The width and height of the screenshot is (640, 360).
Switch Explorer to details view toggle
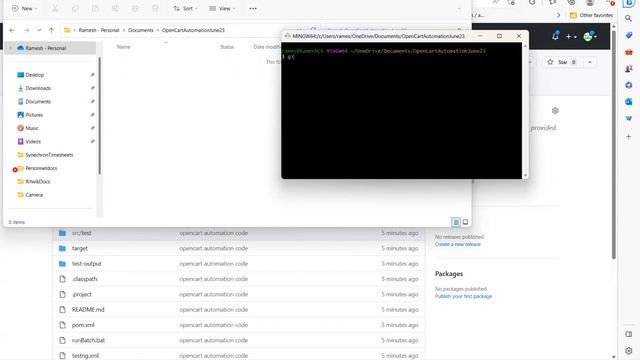click(x=456, y=222)
